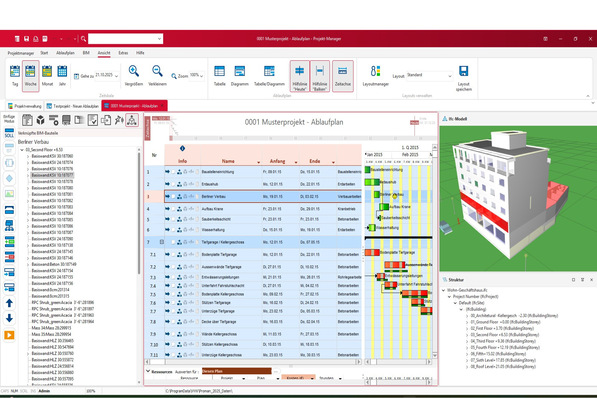Click the image picture icon in sidebar
Image resolution: width=597 pixels, height=398 pixels.
point(9,193)
